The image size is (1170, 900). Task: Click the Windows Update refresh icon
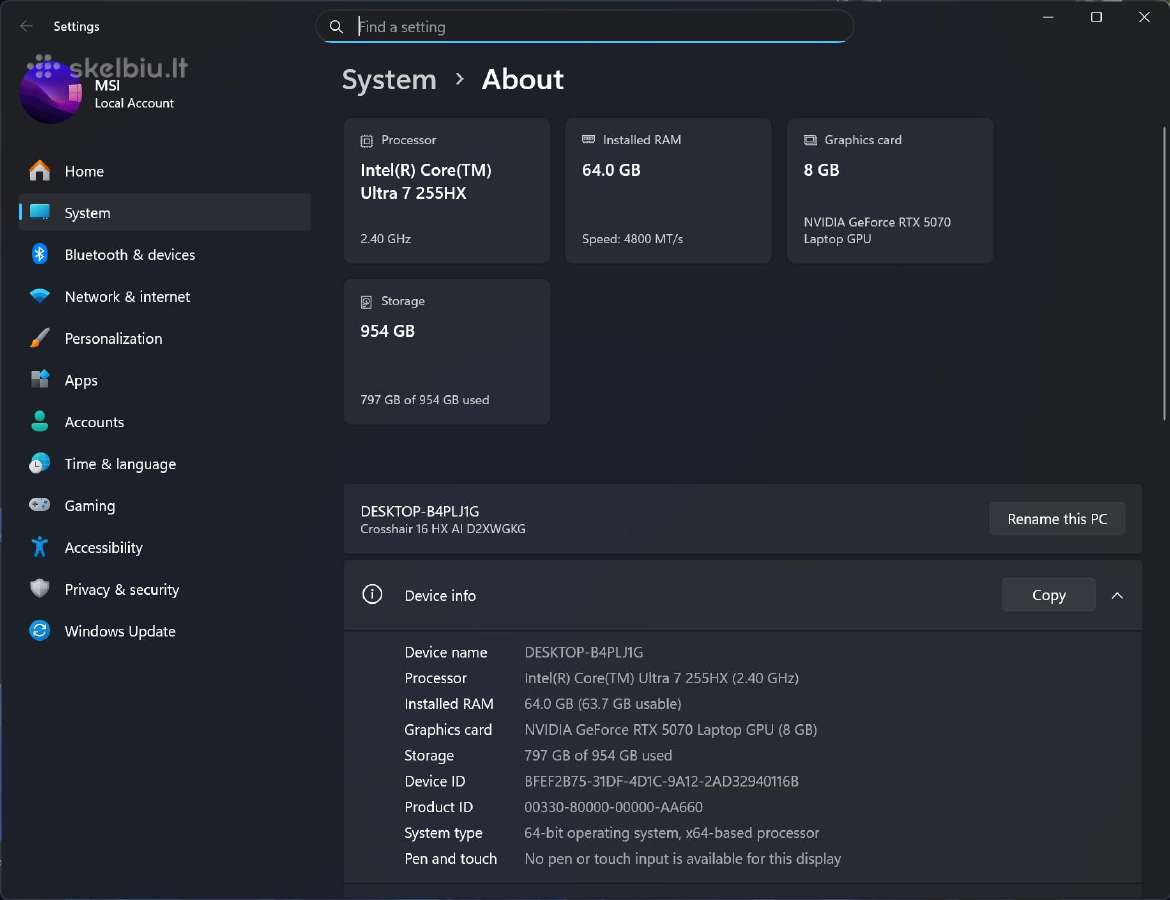(x=40, y=631)
